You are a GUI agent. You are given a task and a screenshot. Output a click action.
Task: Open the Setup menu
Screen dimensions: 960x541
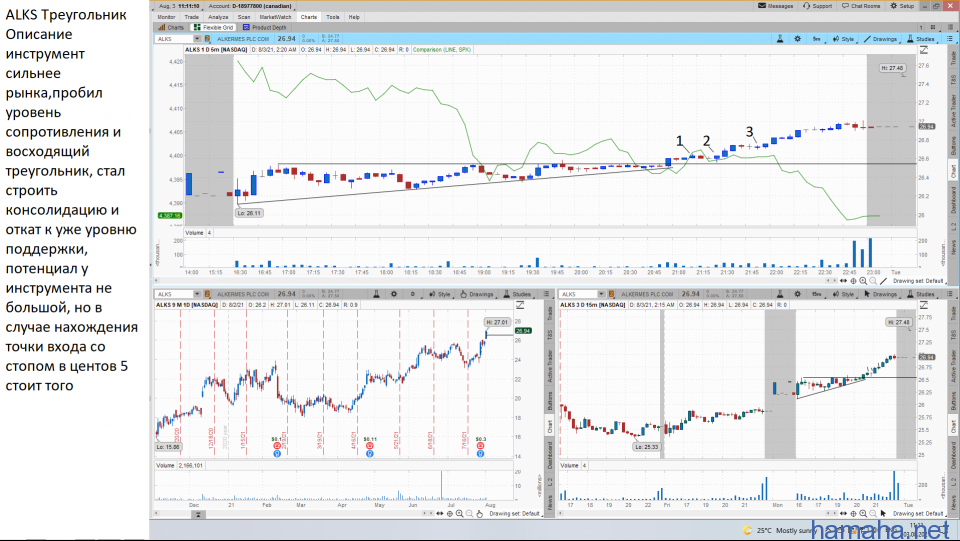click(904, 6)
